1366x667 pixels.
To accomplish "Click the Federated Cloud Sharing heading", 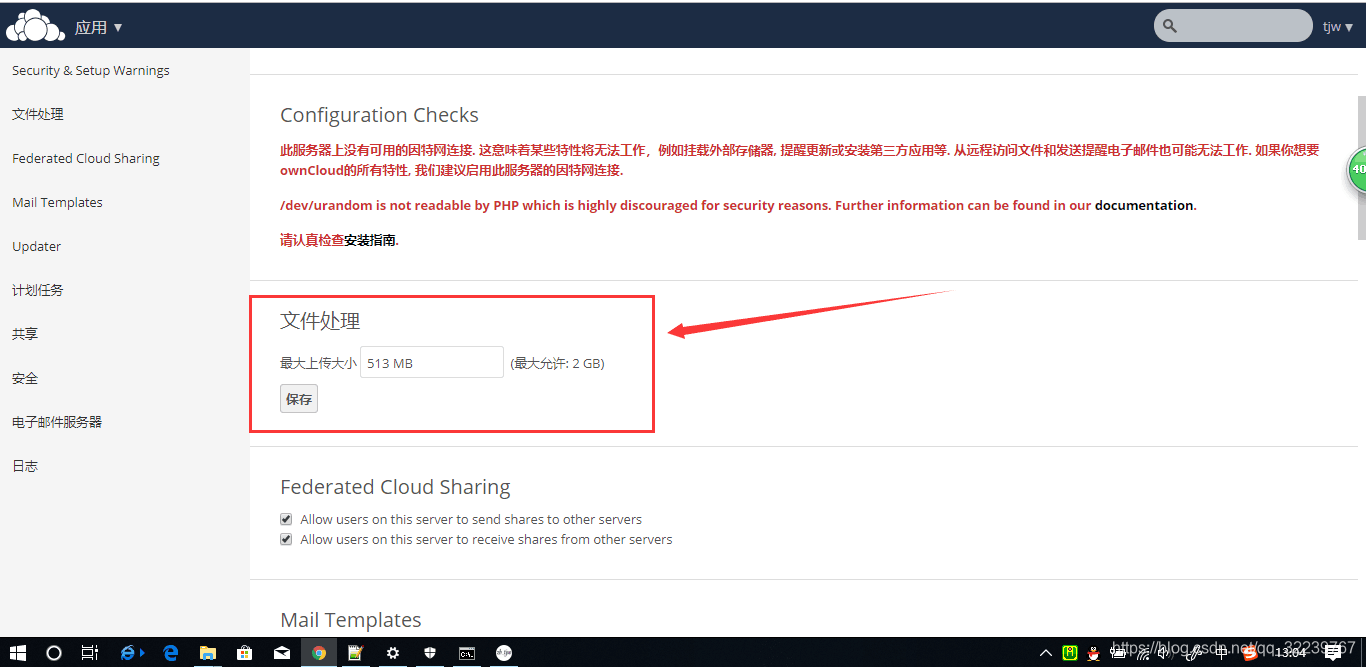I will [x=395, y=487].
